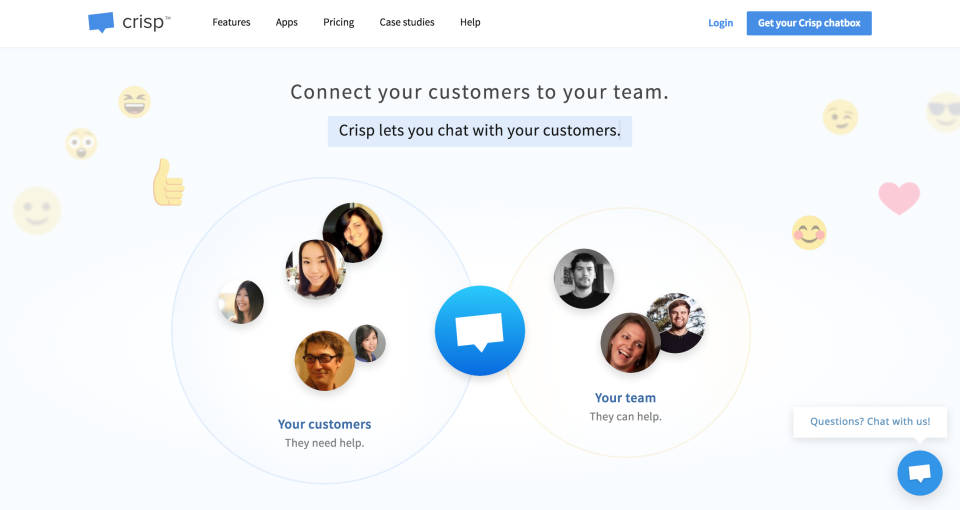Open the chat widget bubble icon
This screenshot has width=960, height=510.
point(920,473)
